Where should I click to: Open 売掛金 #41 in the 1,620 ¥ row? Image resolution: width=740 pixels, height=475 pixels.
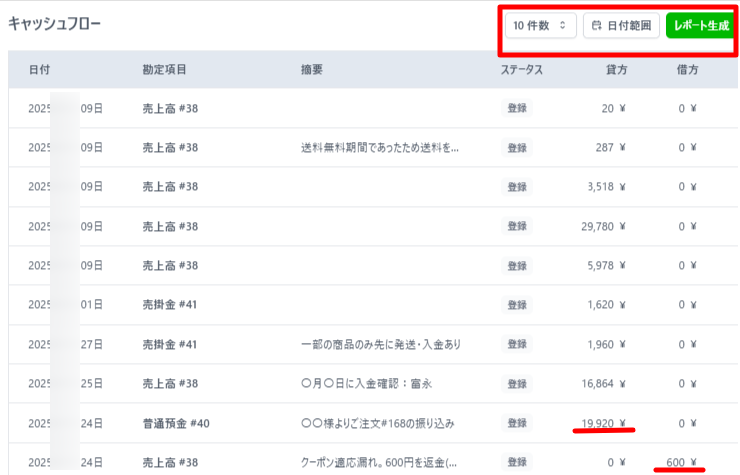pyautogui.click(x=171, y=304)
